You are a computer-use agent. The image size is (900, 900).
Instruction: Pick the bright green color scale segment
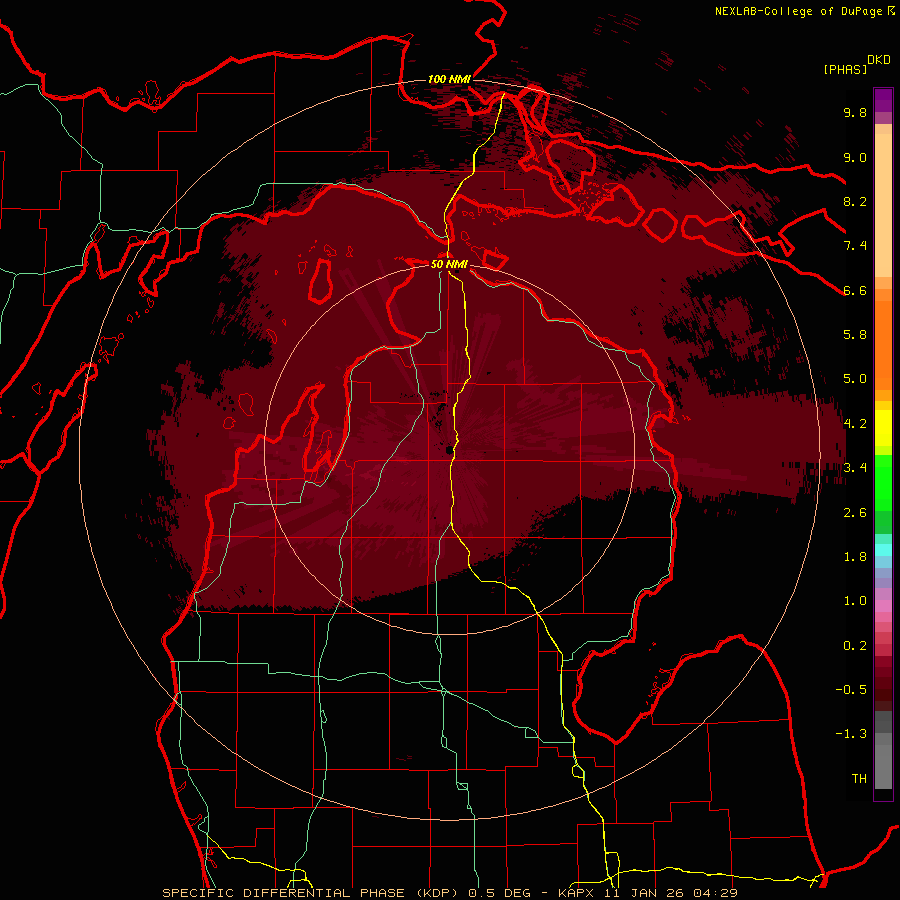(883, 482)
